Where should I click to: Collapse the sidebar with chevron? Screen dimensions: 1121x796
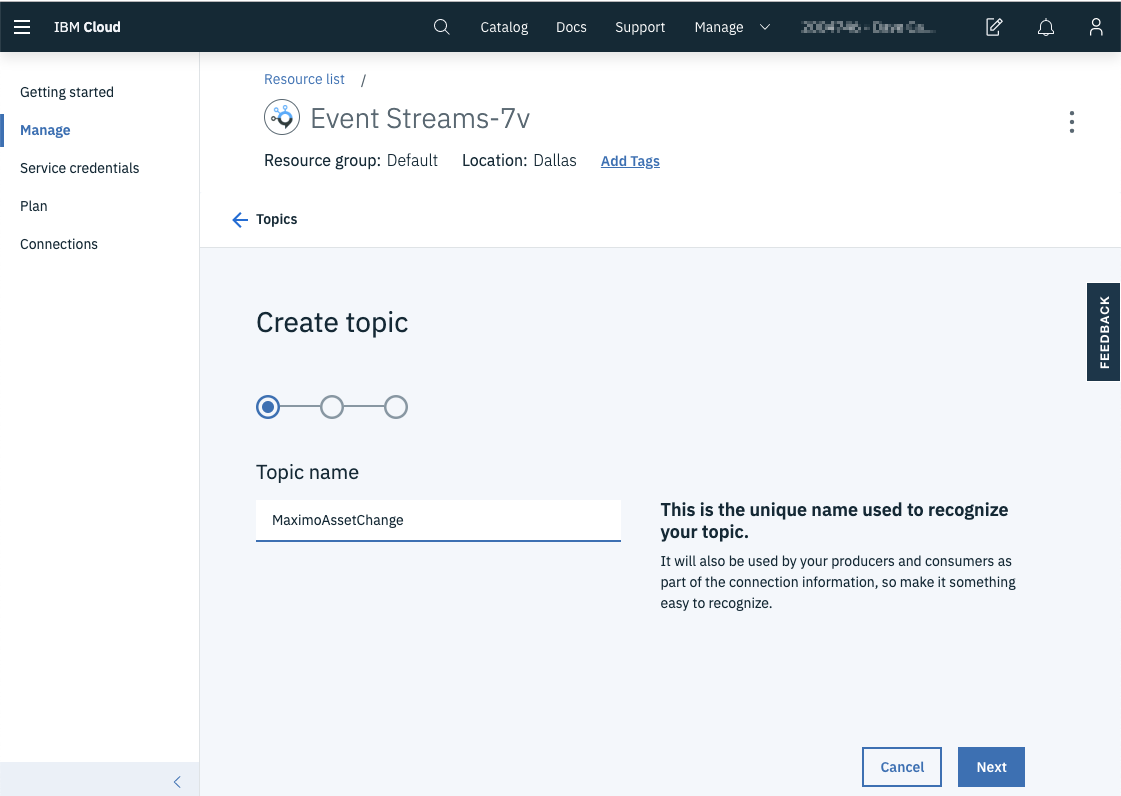point(177,782)
